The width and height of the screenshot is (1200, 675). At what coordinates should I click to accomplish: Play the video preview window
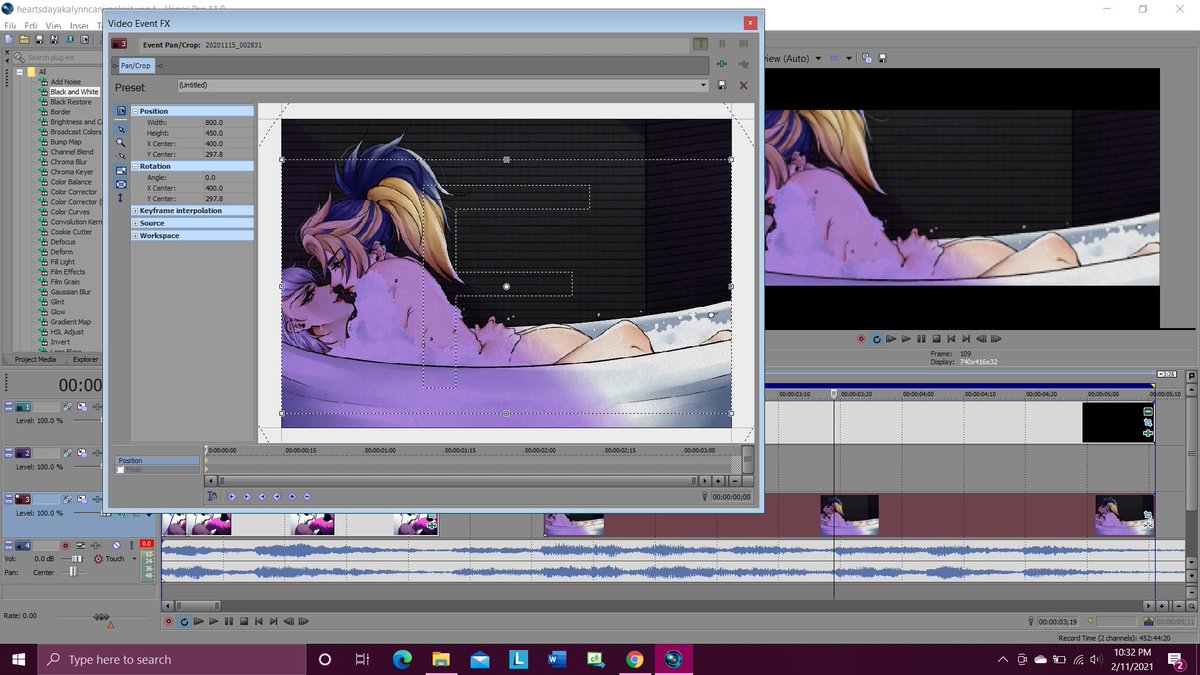pyautogui.click(x=906, y=339)
